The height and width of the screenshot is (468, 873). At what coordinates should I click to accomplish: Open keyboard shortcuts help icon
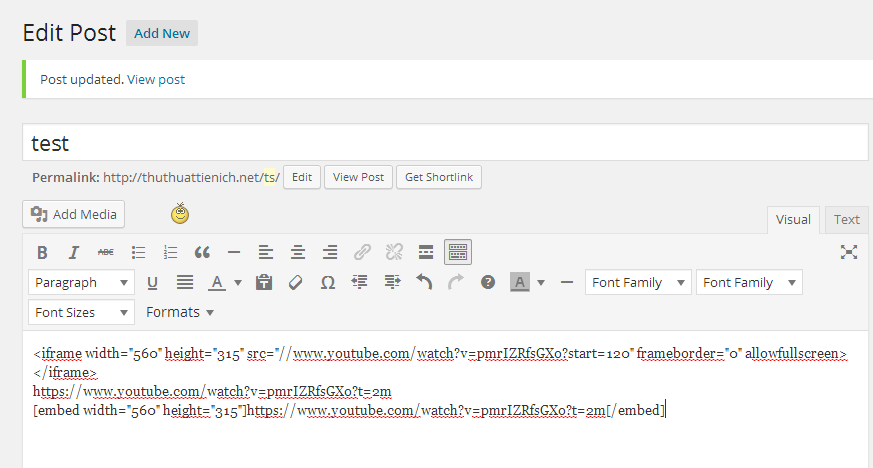[488, 283]
